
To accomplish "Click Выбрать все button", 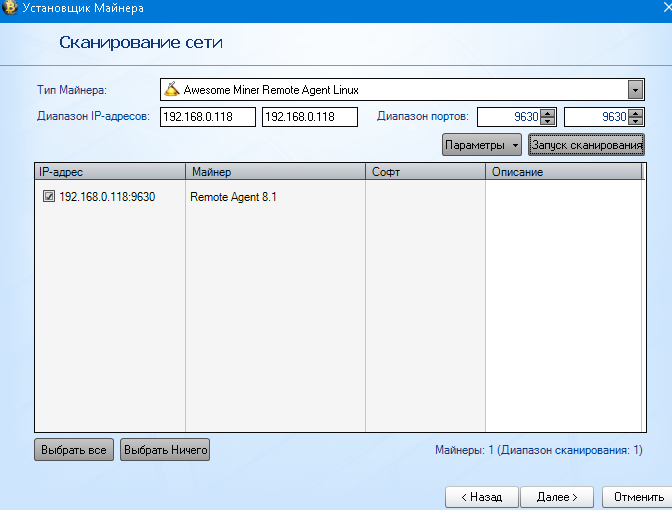I will (x=74, y=450).
